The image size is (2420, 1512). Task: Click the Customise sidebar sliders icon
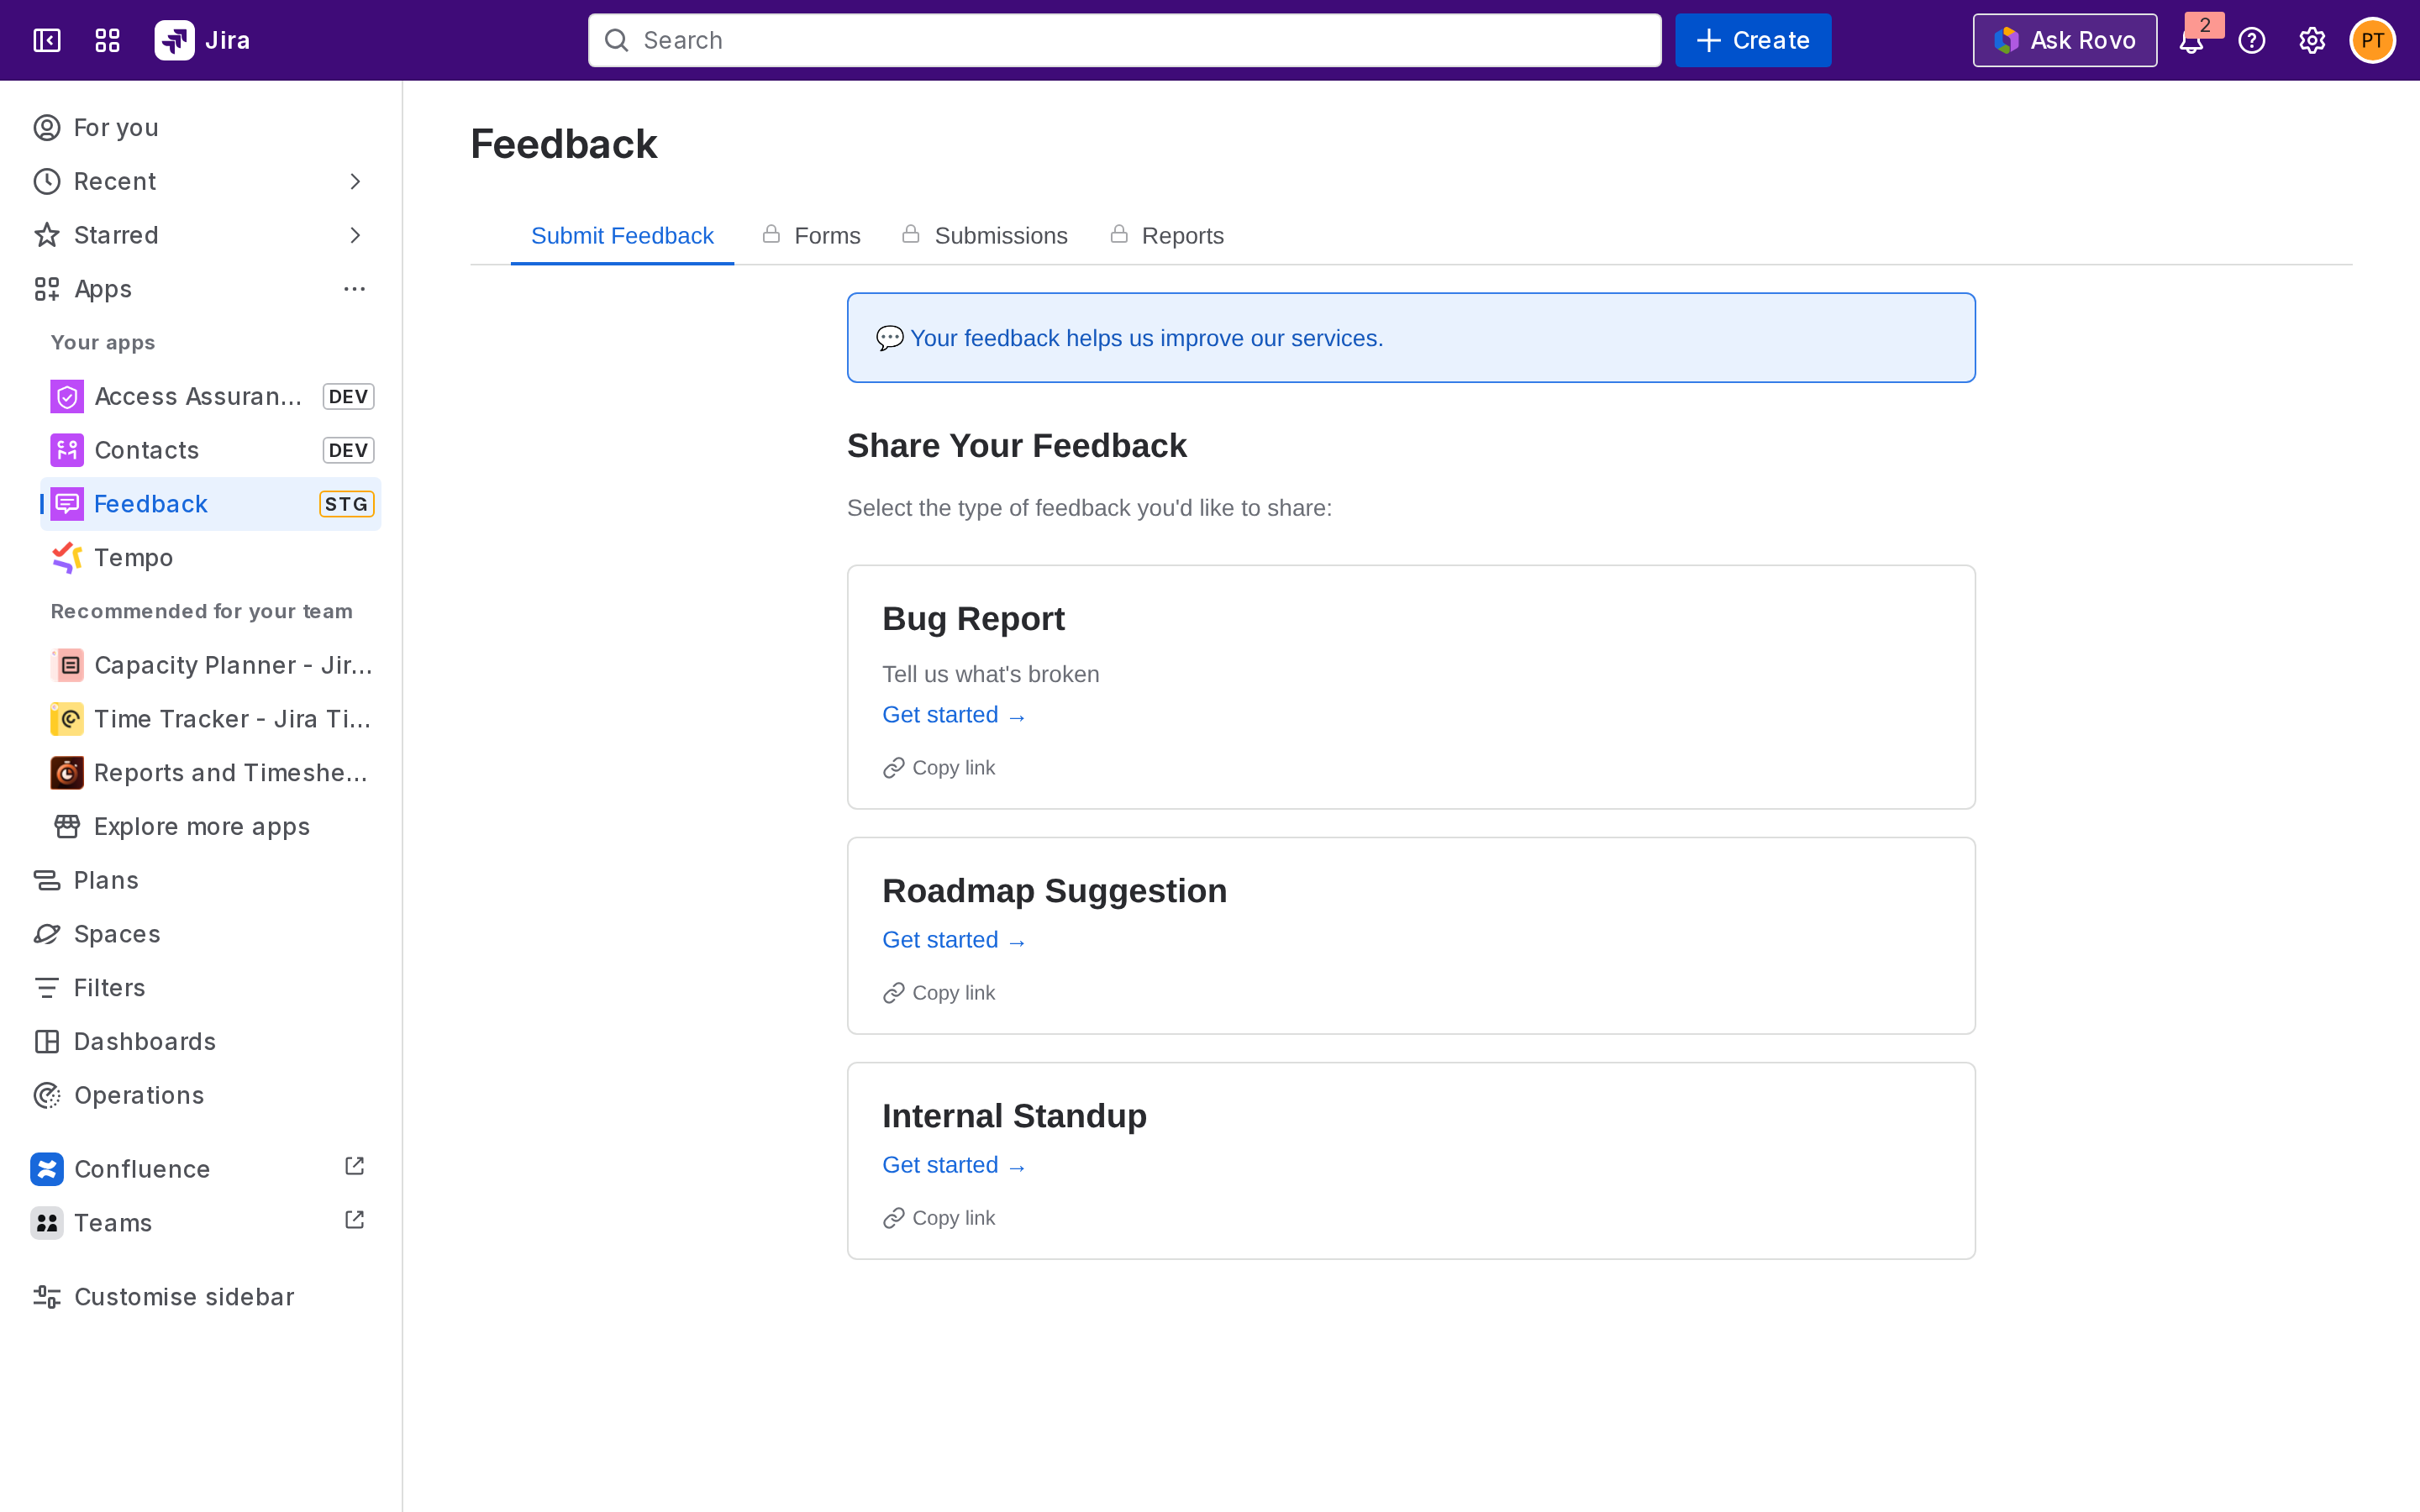point(47,1297)
